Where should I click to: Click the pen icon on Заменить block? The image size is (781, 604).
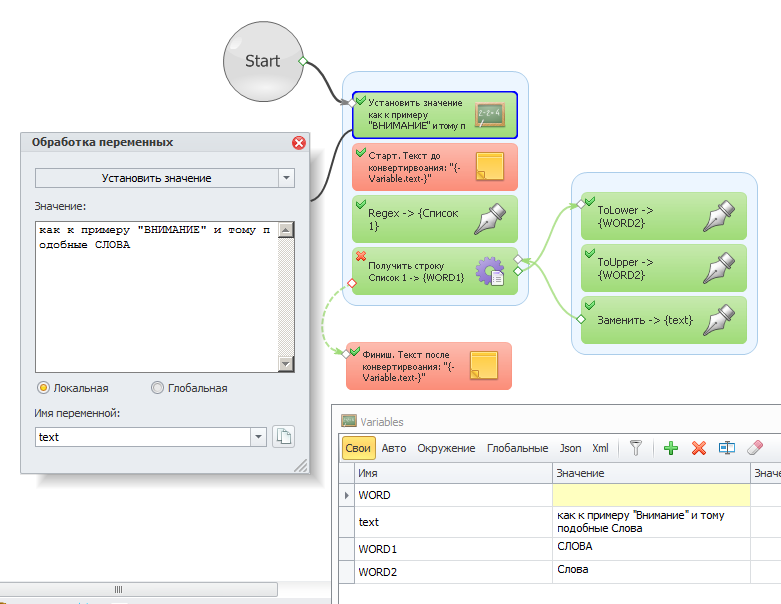(719, 320)
